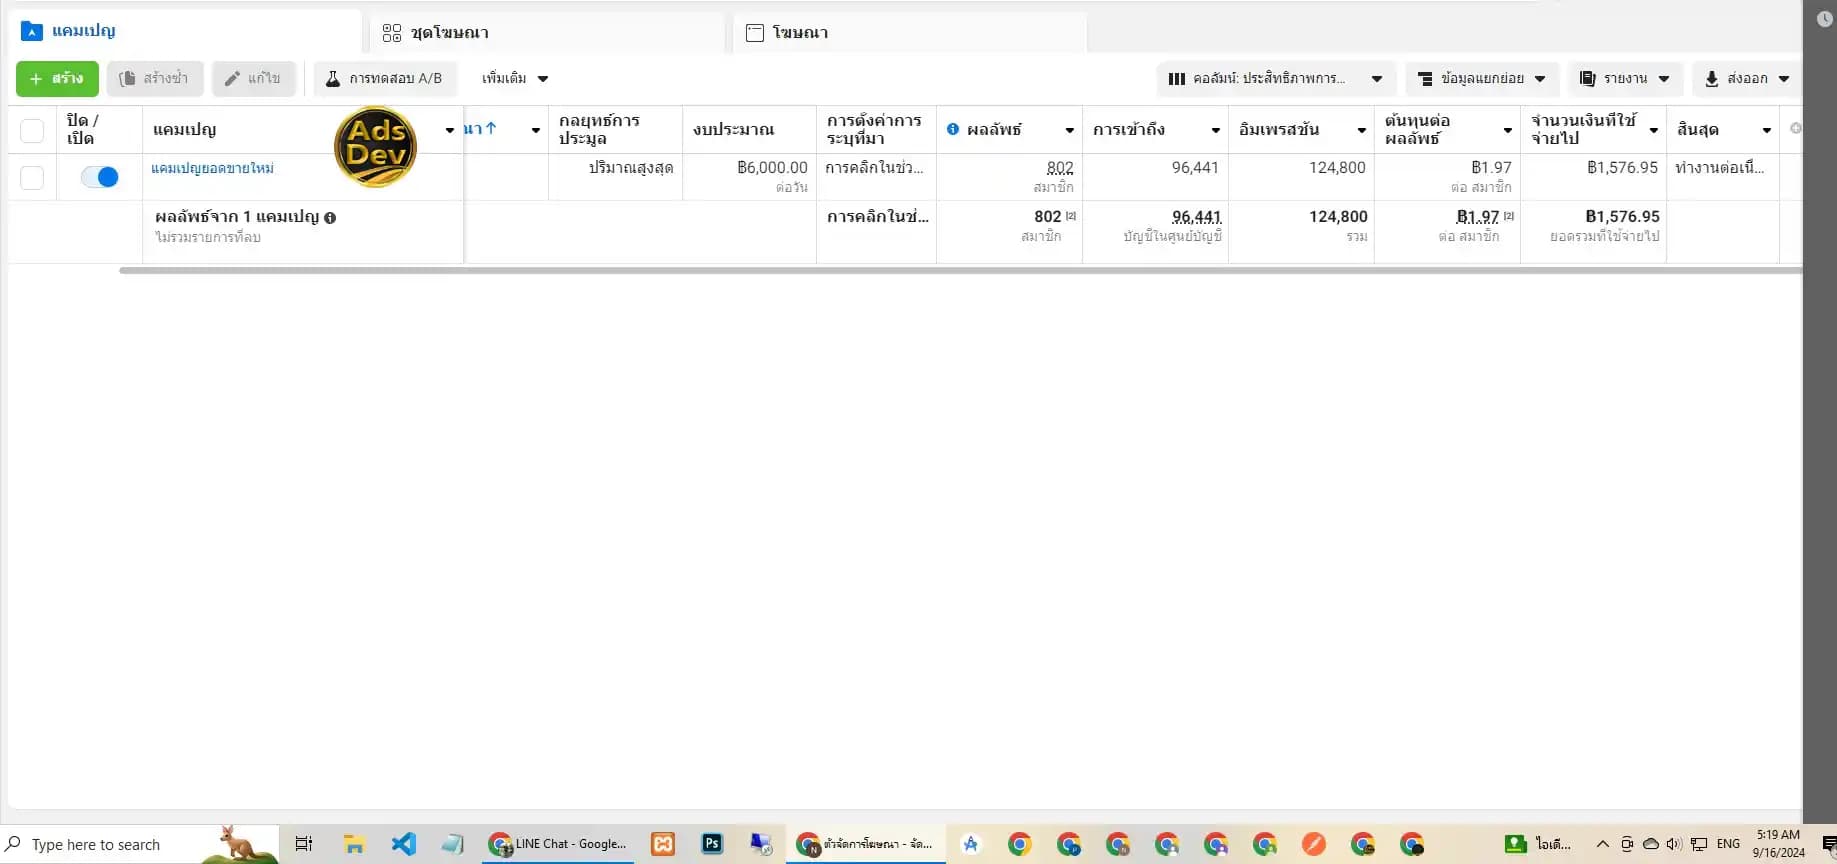
Task: Switch to the ชุดโฆษณา ad sets tab
Action: click(x=546, y=32)
